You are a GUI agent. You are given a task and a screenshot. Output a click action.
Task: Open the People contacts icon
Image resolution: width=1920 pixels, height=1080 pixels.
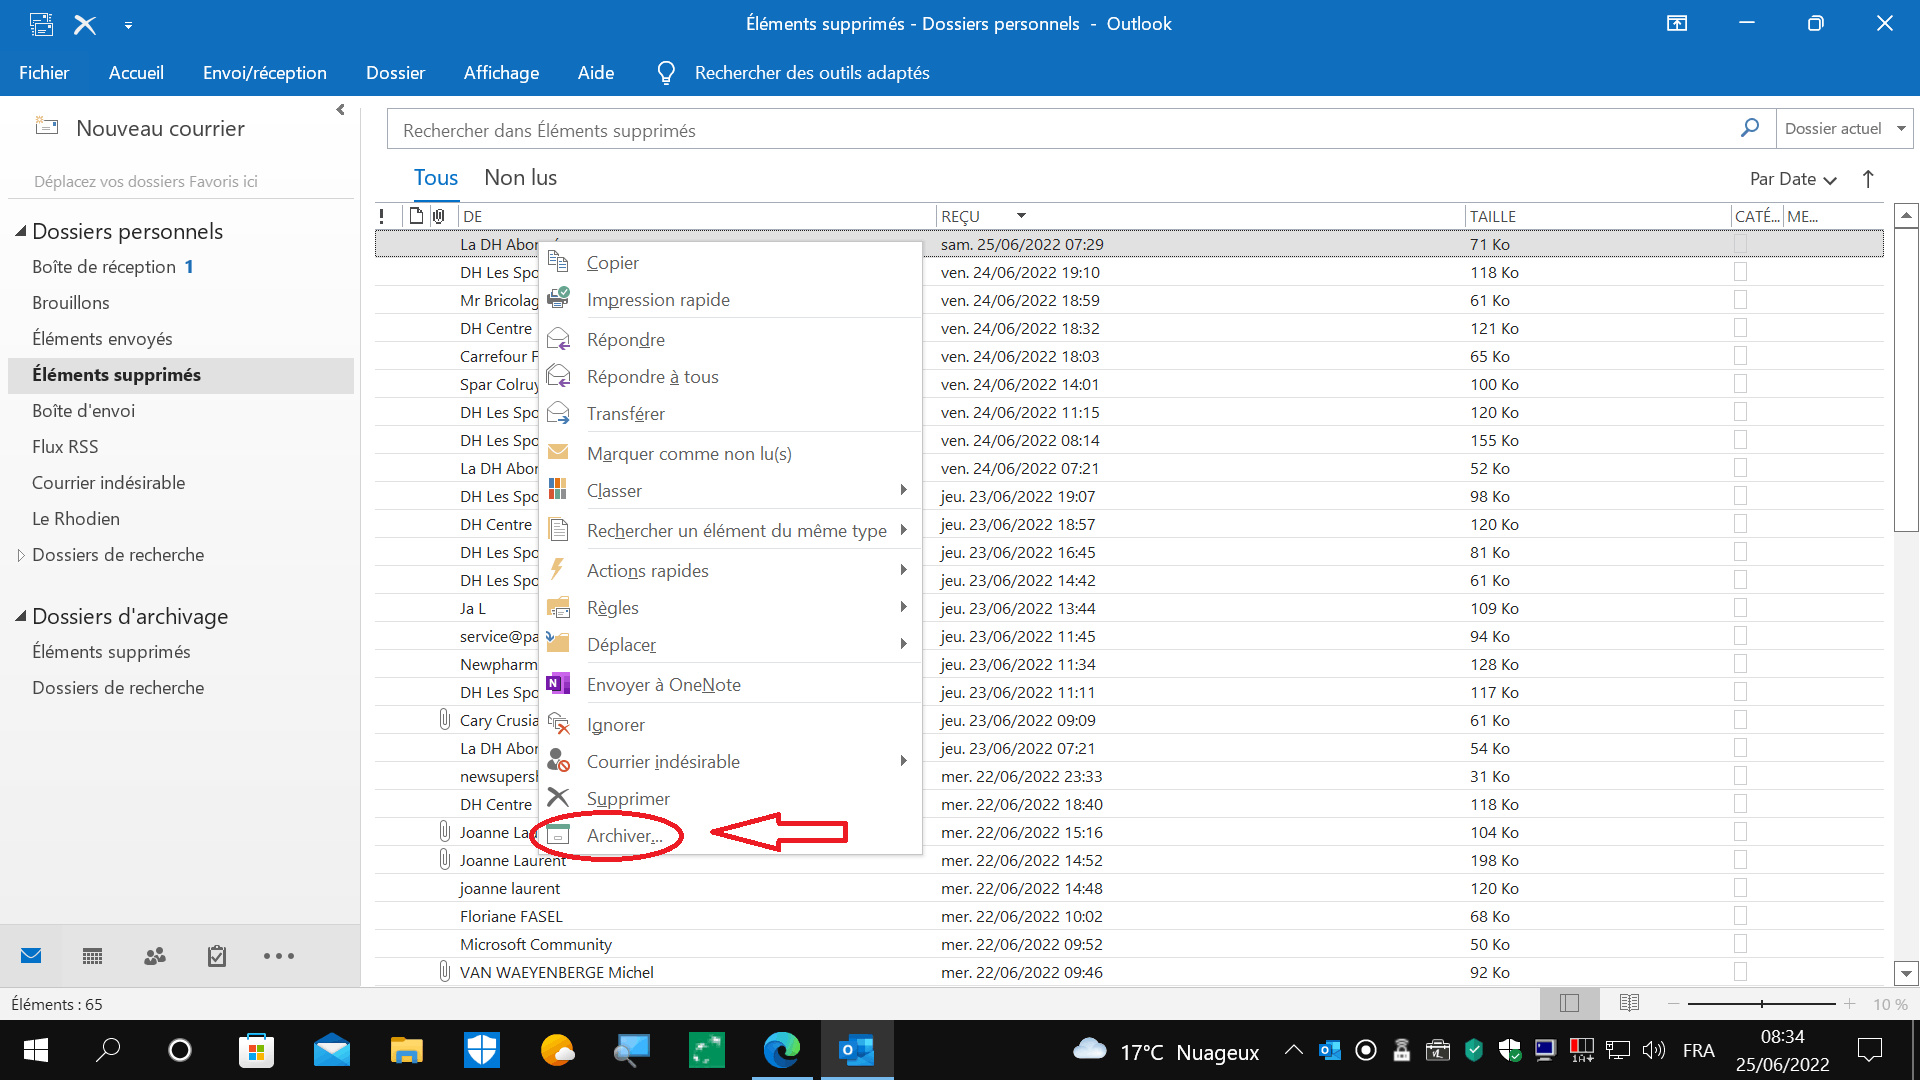pyautogui.click(x=155, y=957)
